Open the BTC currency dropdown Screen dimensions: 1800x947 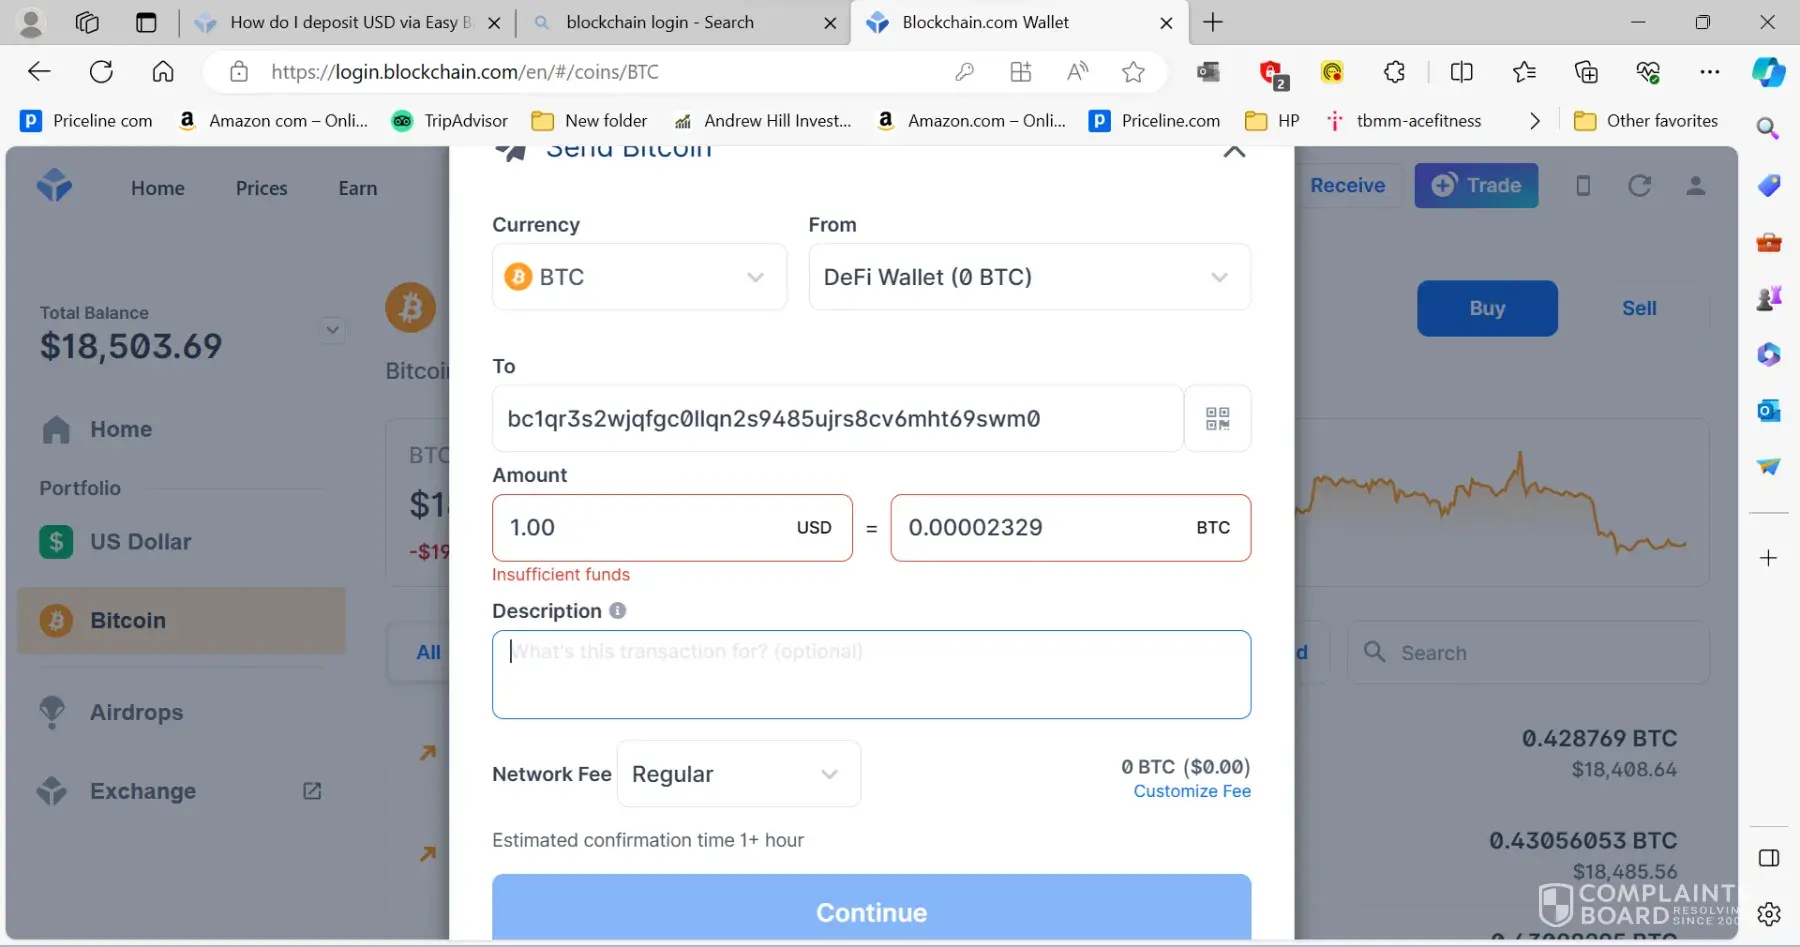tap(639, 277)
